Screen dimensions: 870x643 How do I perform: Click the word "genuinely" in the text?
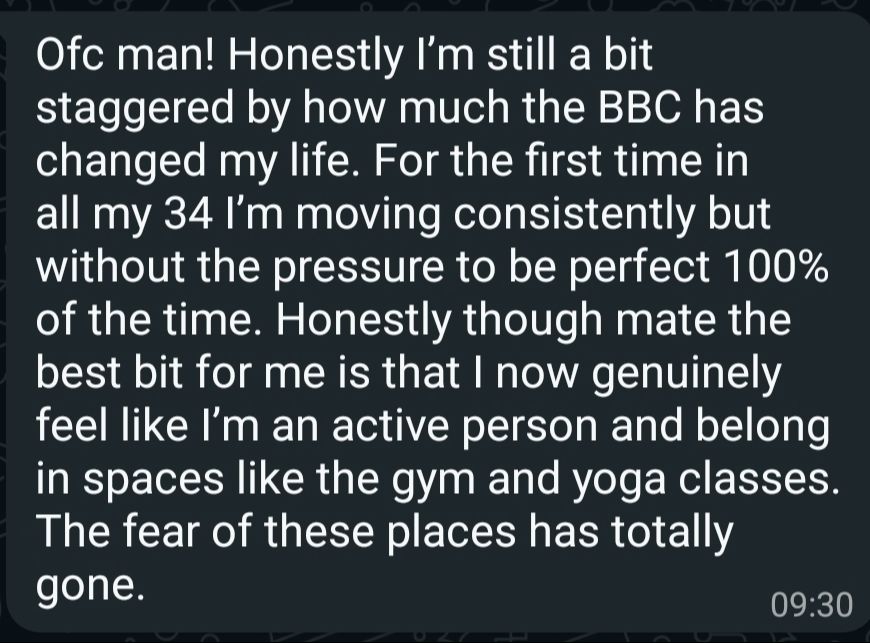click(x=686, y=377)
